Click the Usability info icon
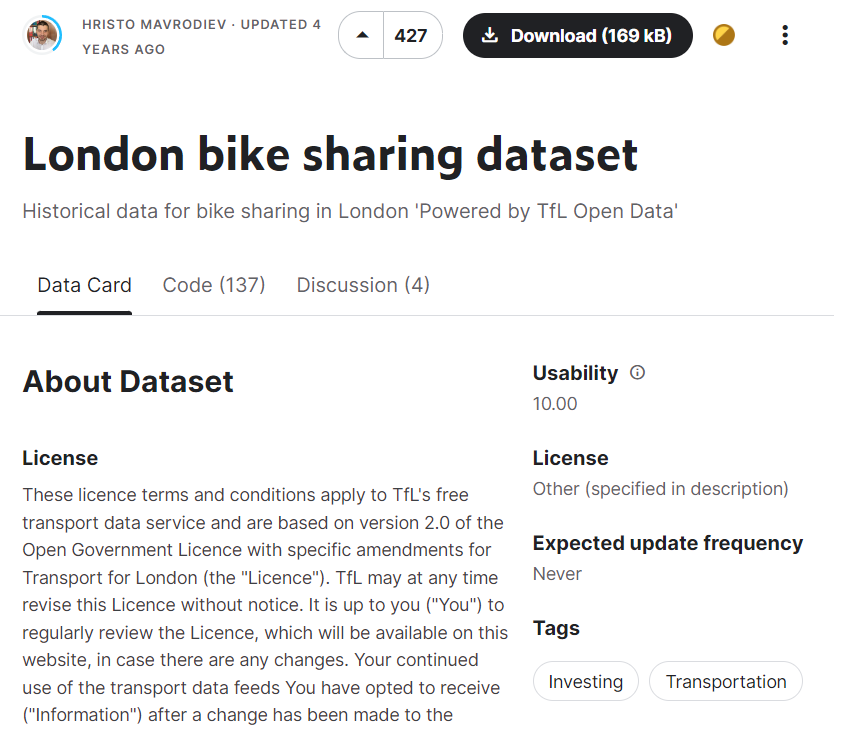 (637, 373)
